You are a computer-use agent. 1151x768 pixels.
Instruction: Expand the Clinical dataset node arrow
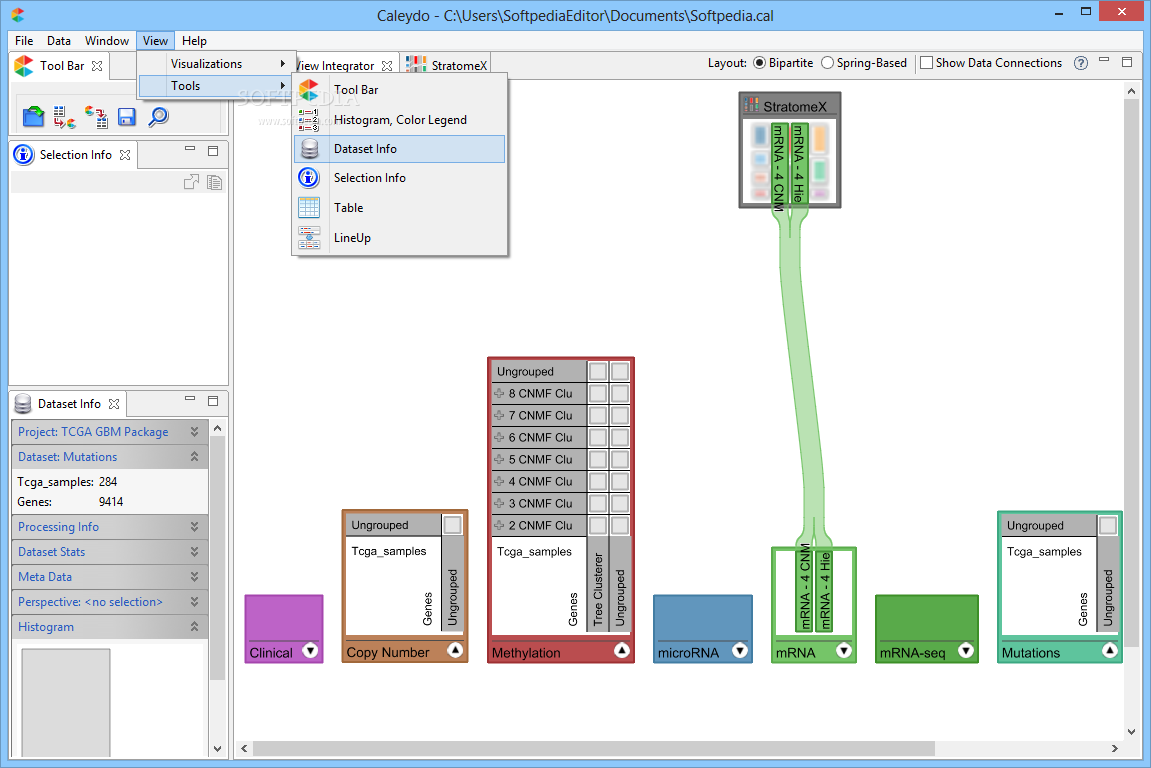[311, 651]
